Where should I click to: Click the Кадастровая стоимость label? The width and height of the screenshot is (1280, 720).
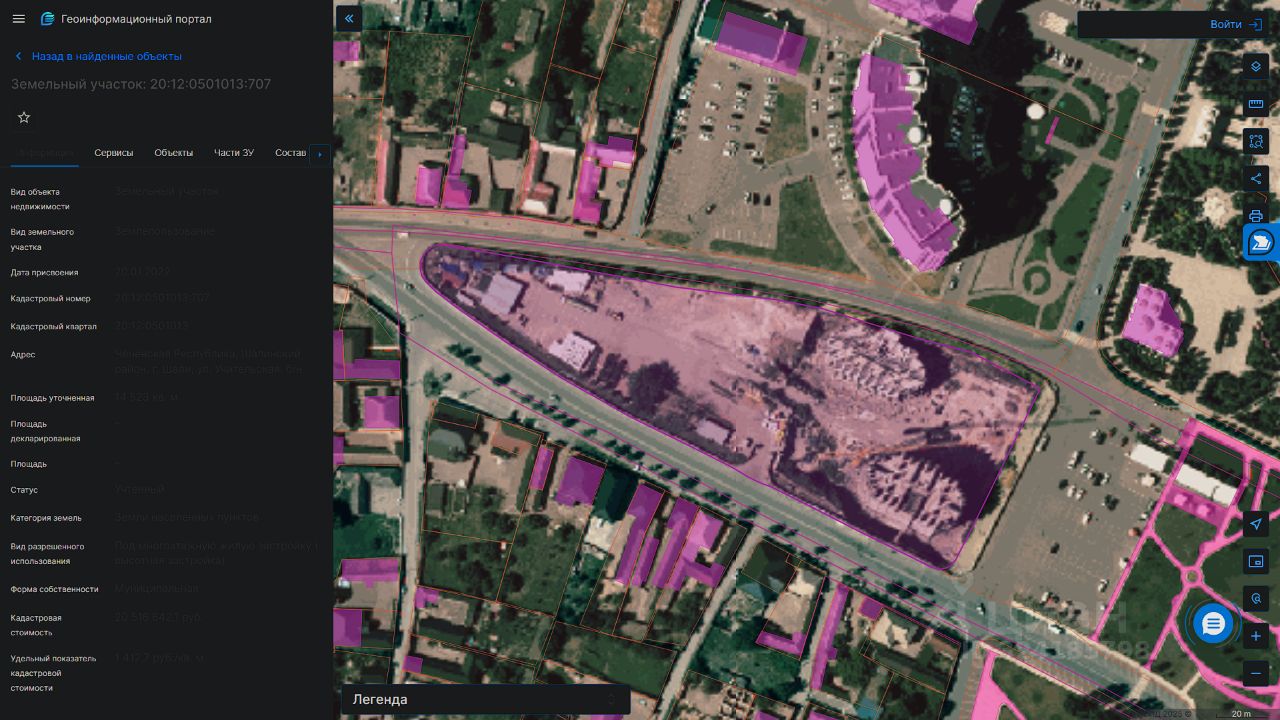(37, 625)
